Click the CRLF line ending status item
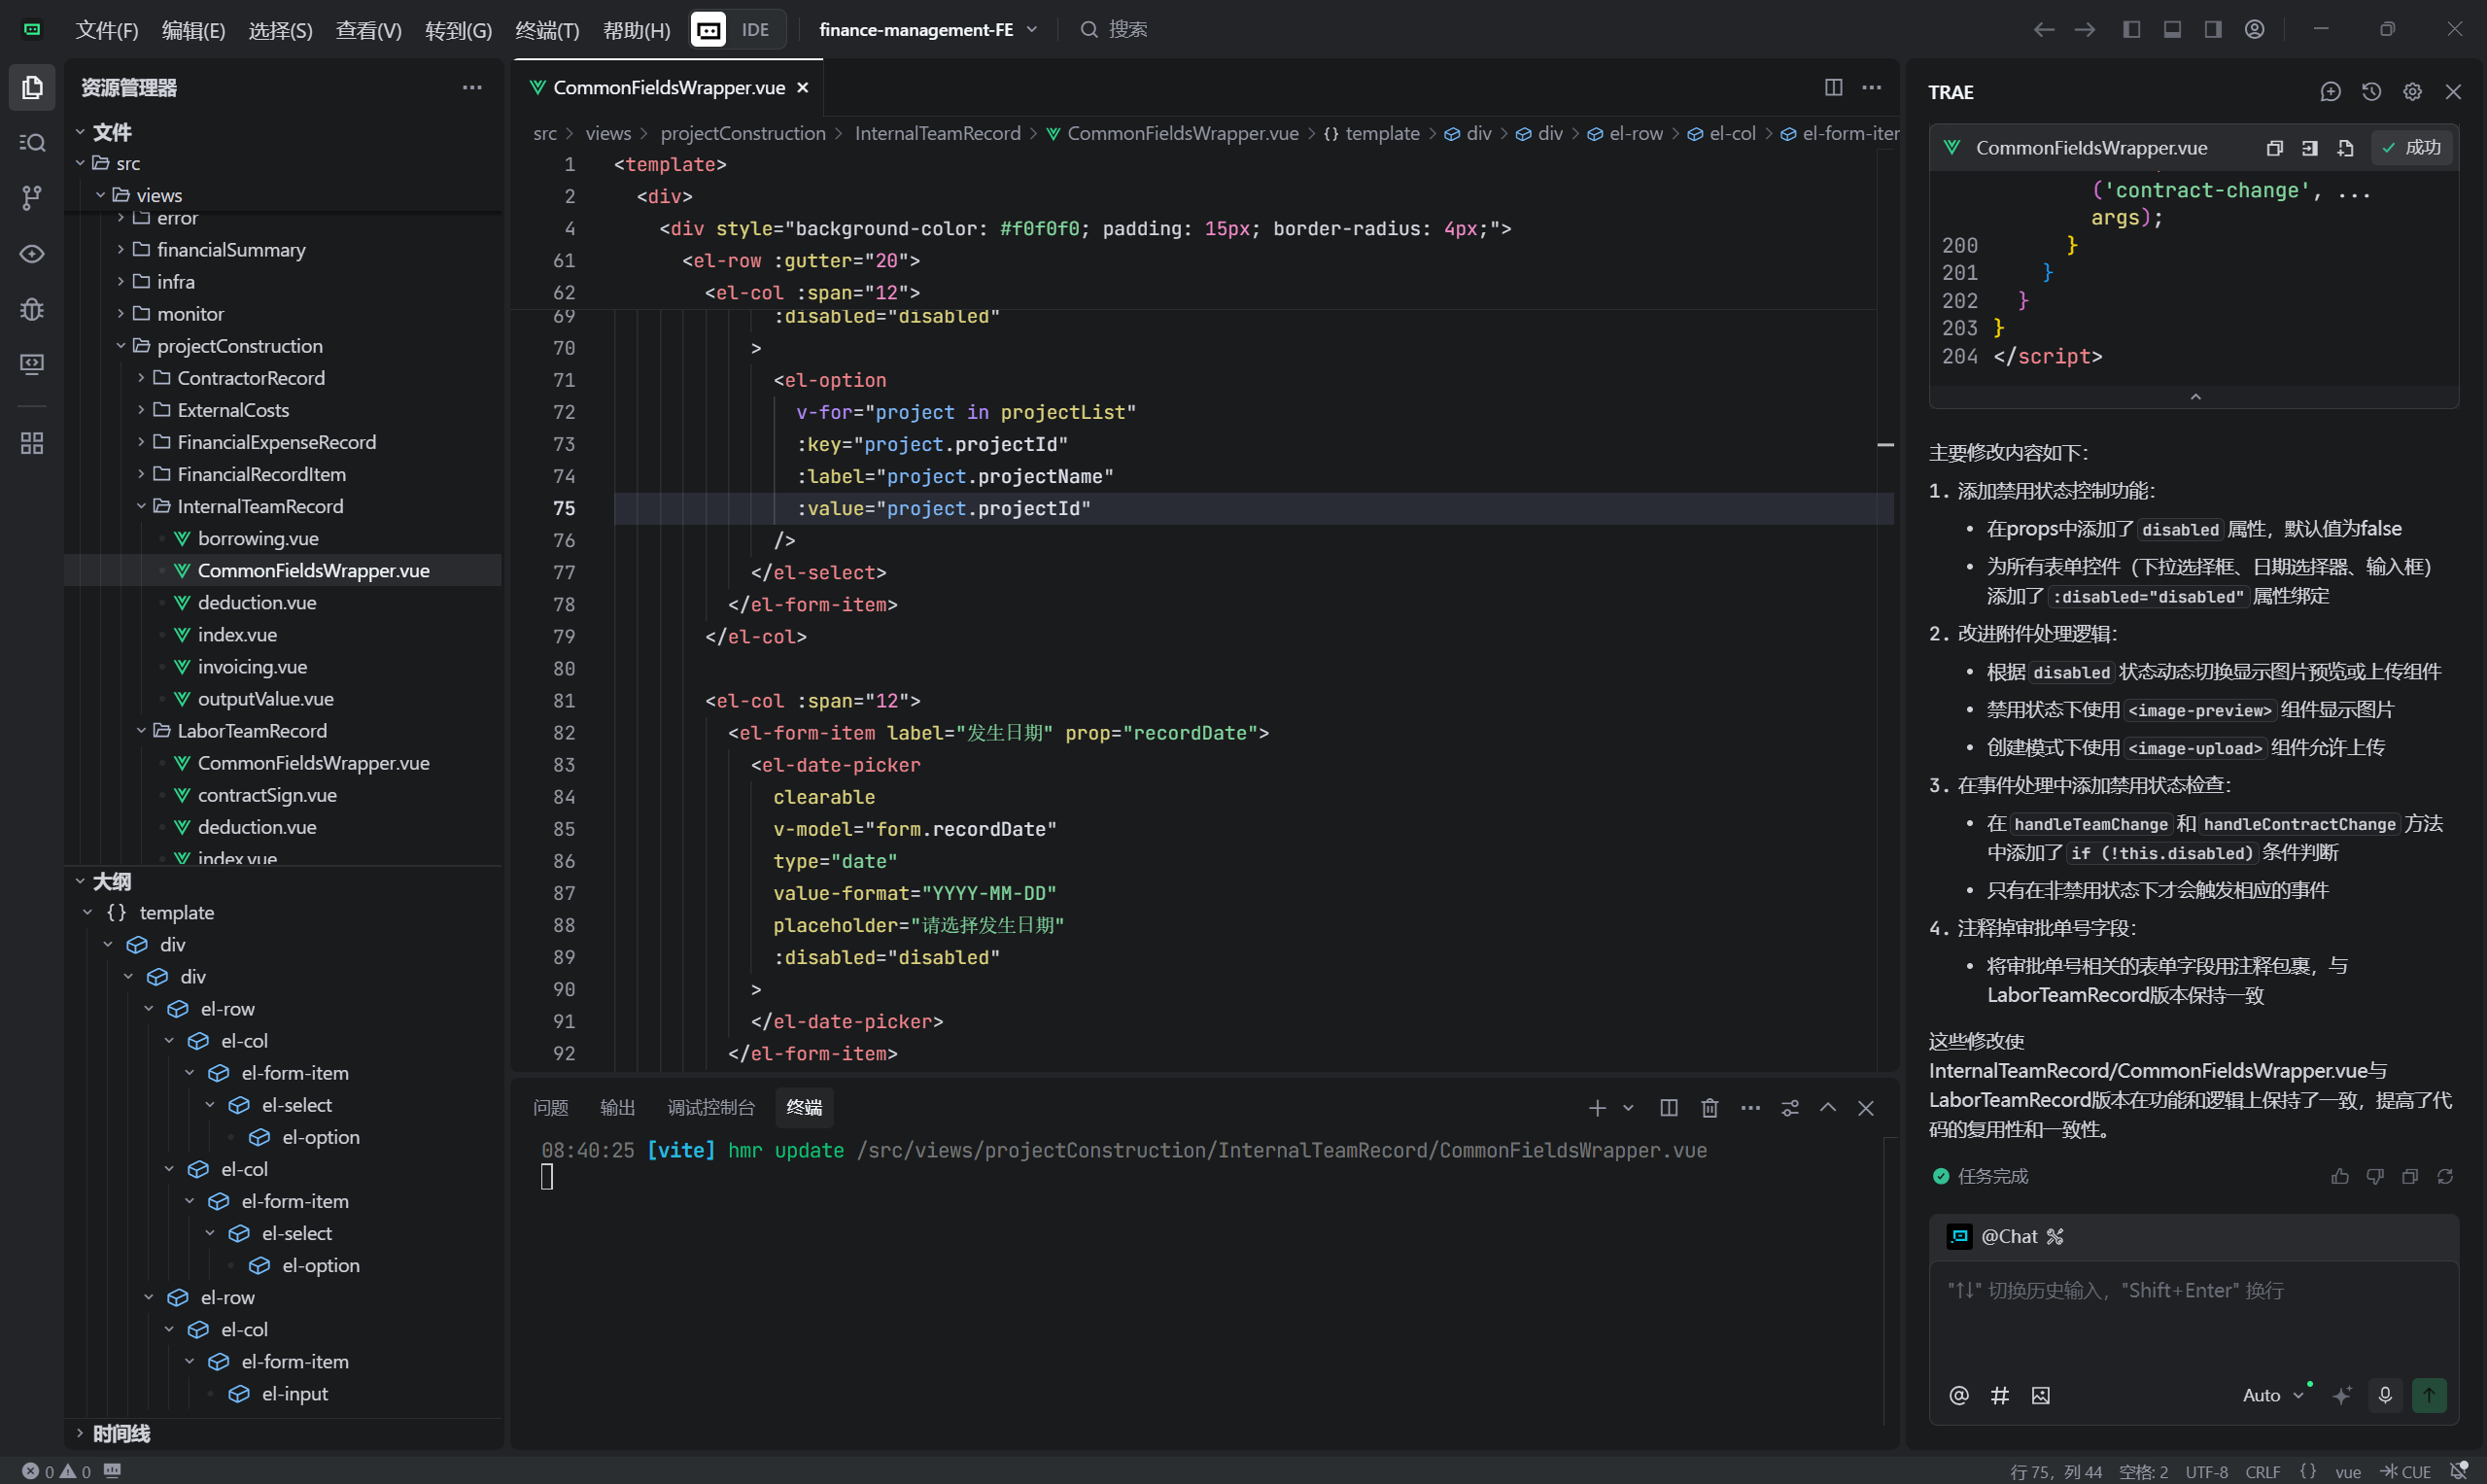The height and width of the screenshot is (1484, 2487). tap(2262, 1472)
